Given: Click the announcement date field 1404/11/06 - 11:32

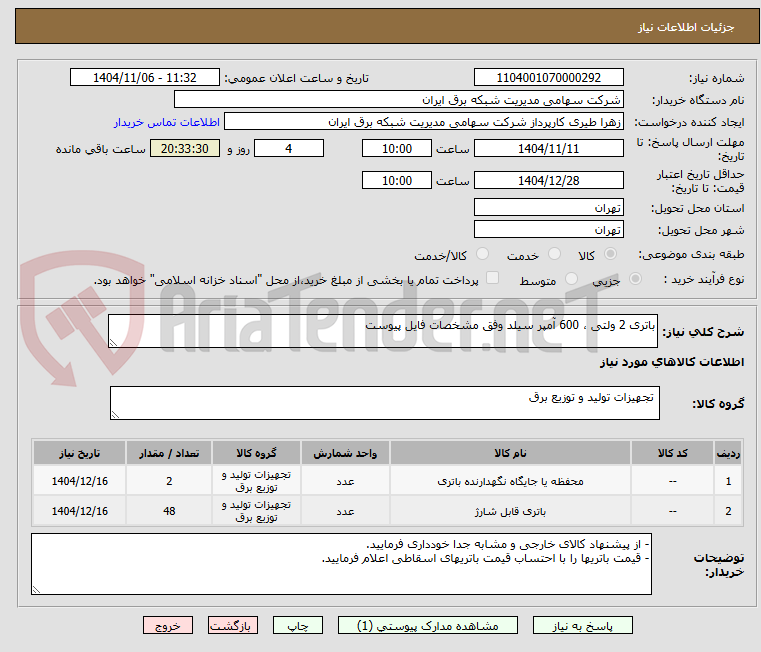Looking at the screenshot, I should pos(145,77).
